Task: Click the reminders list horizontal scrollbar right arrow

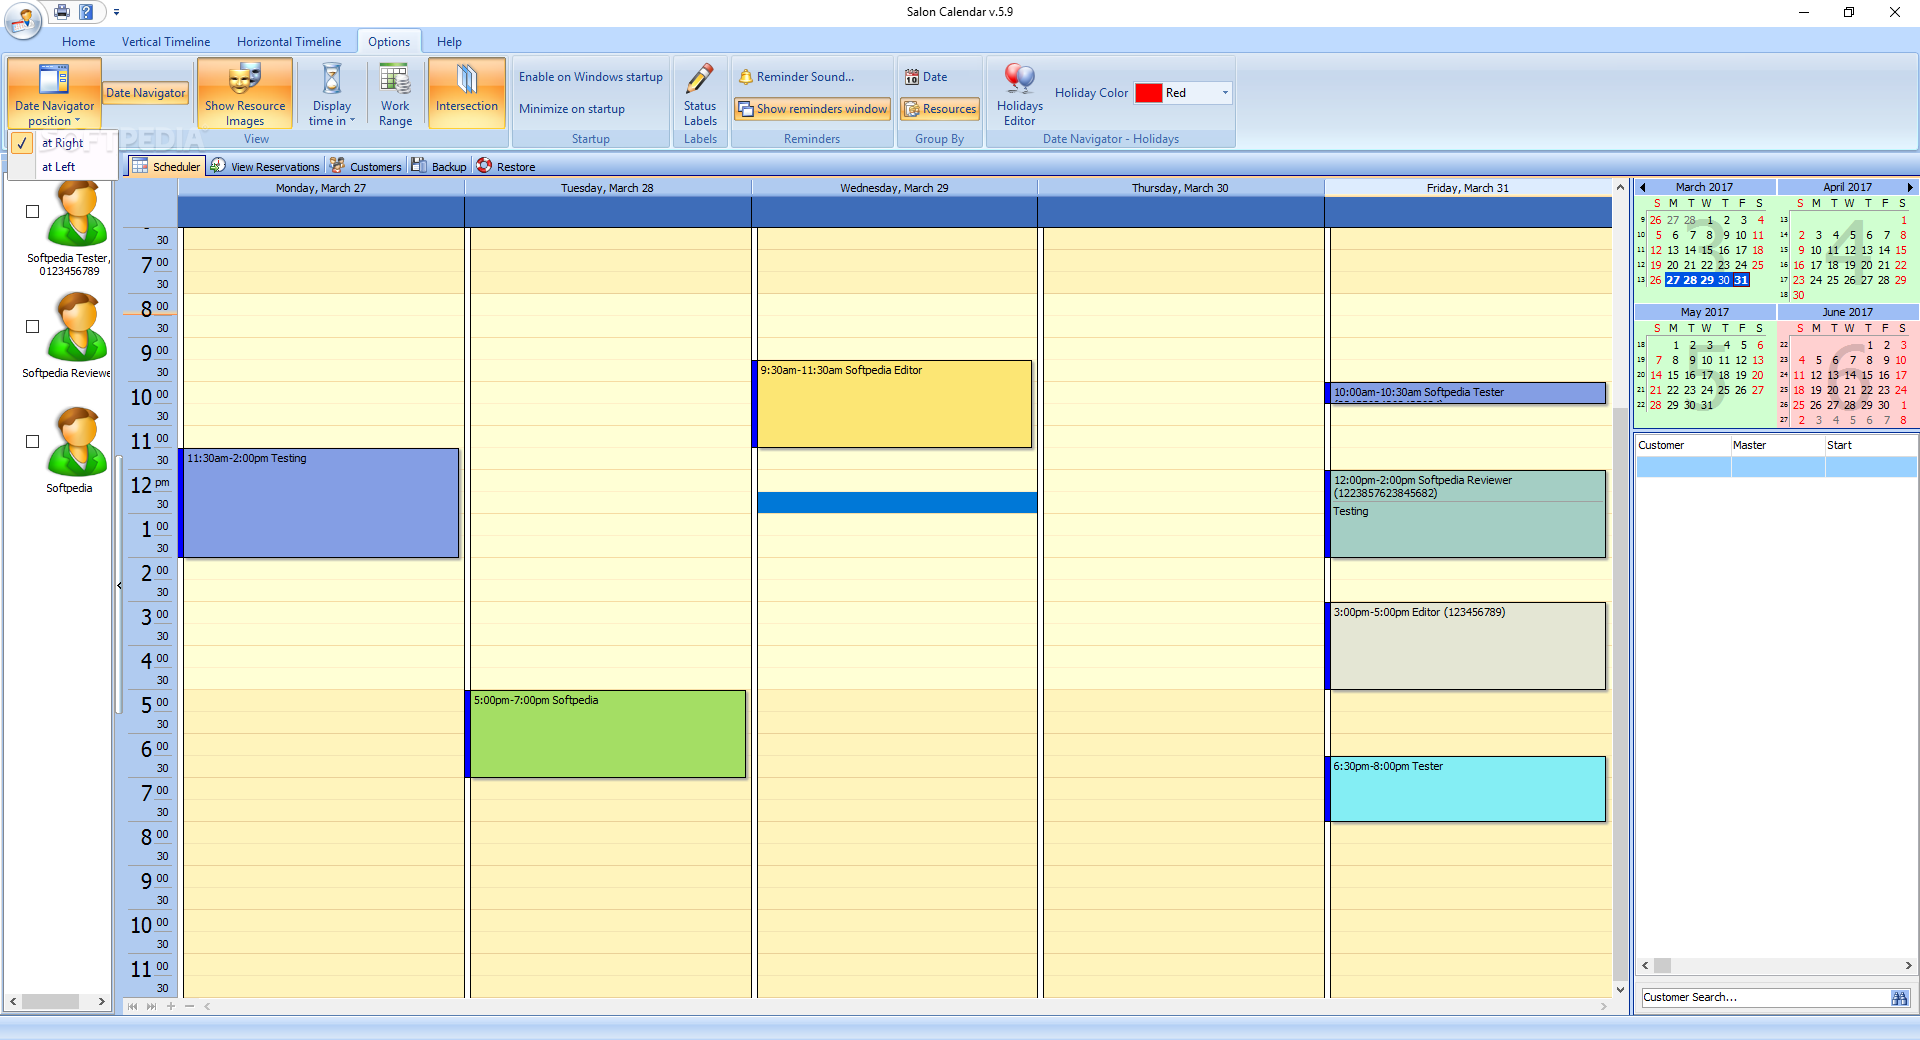Action: click(1909, 966)
